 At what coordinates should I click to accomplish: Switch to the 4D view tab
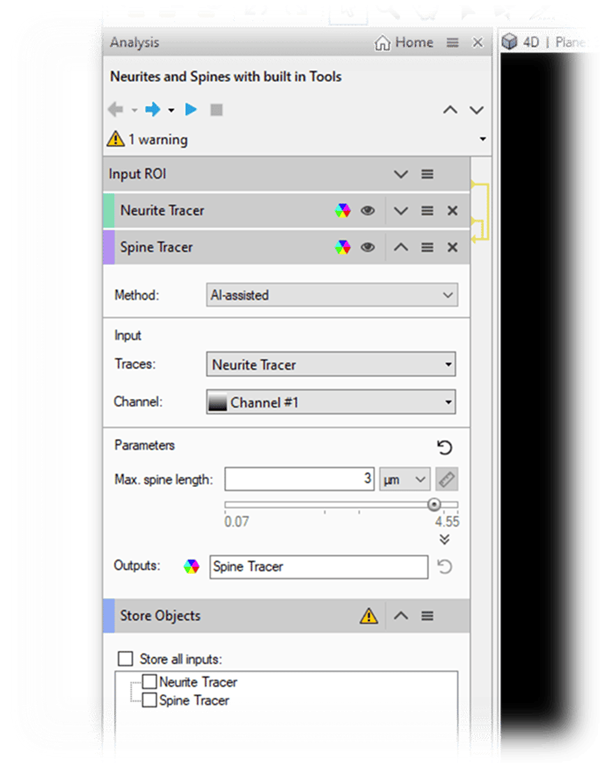point(532,42)
